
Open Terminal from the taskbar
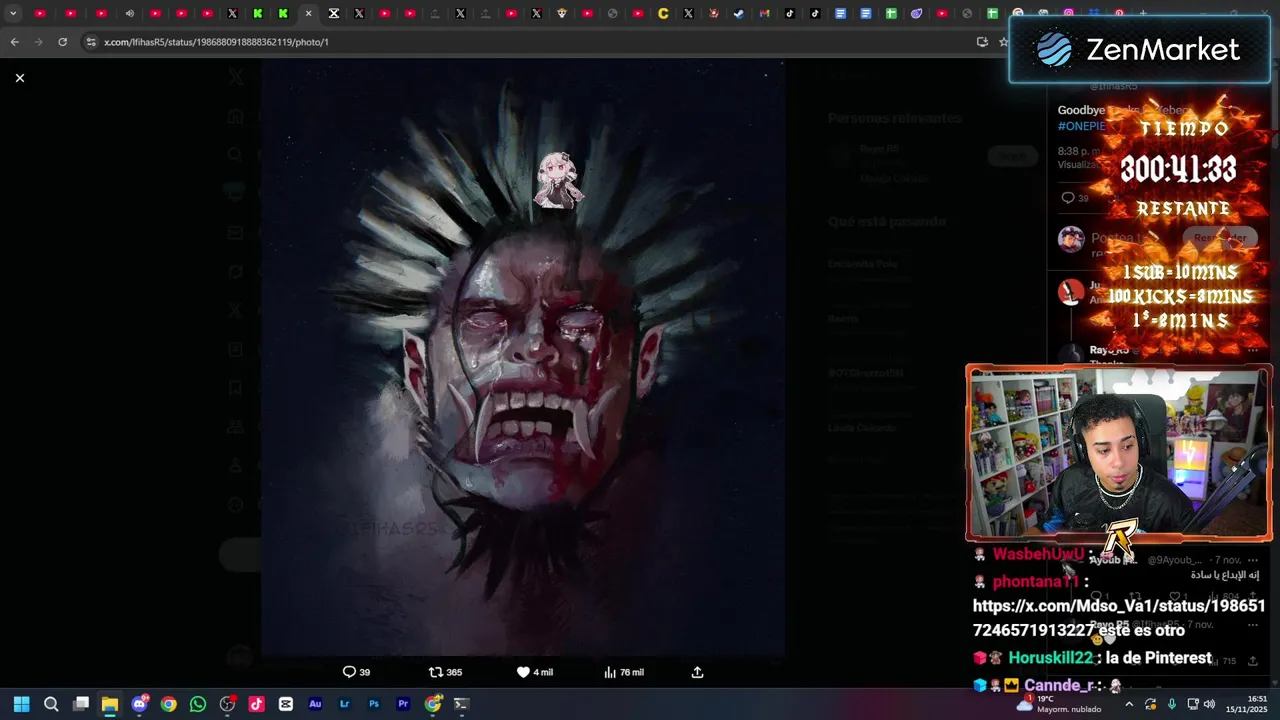click(461, 704)
